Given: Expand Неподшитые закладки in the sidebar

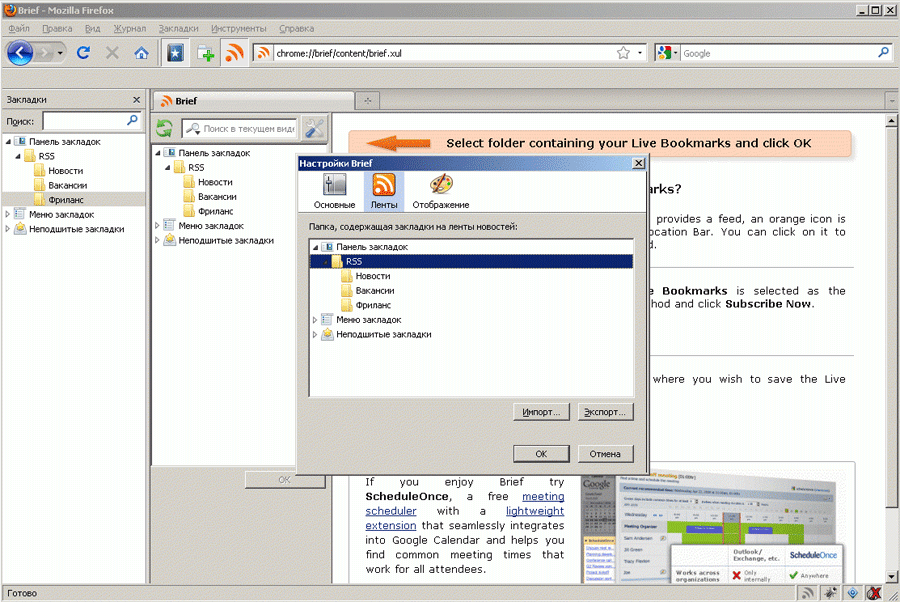Looking at the screenshot, I should pos(7,229).
